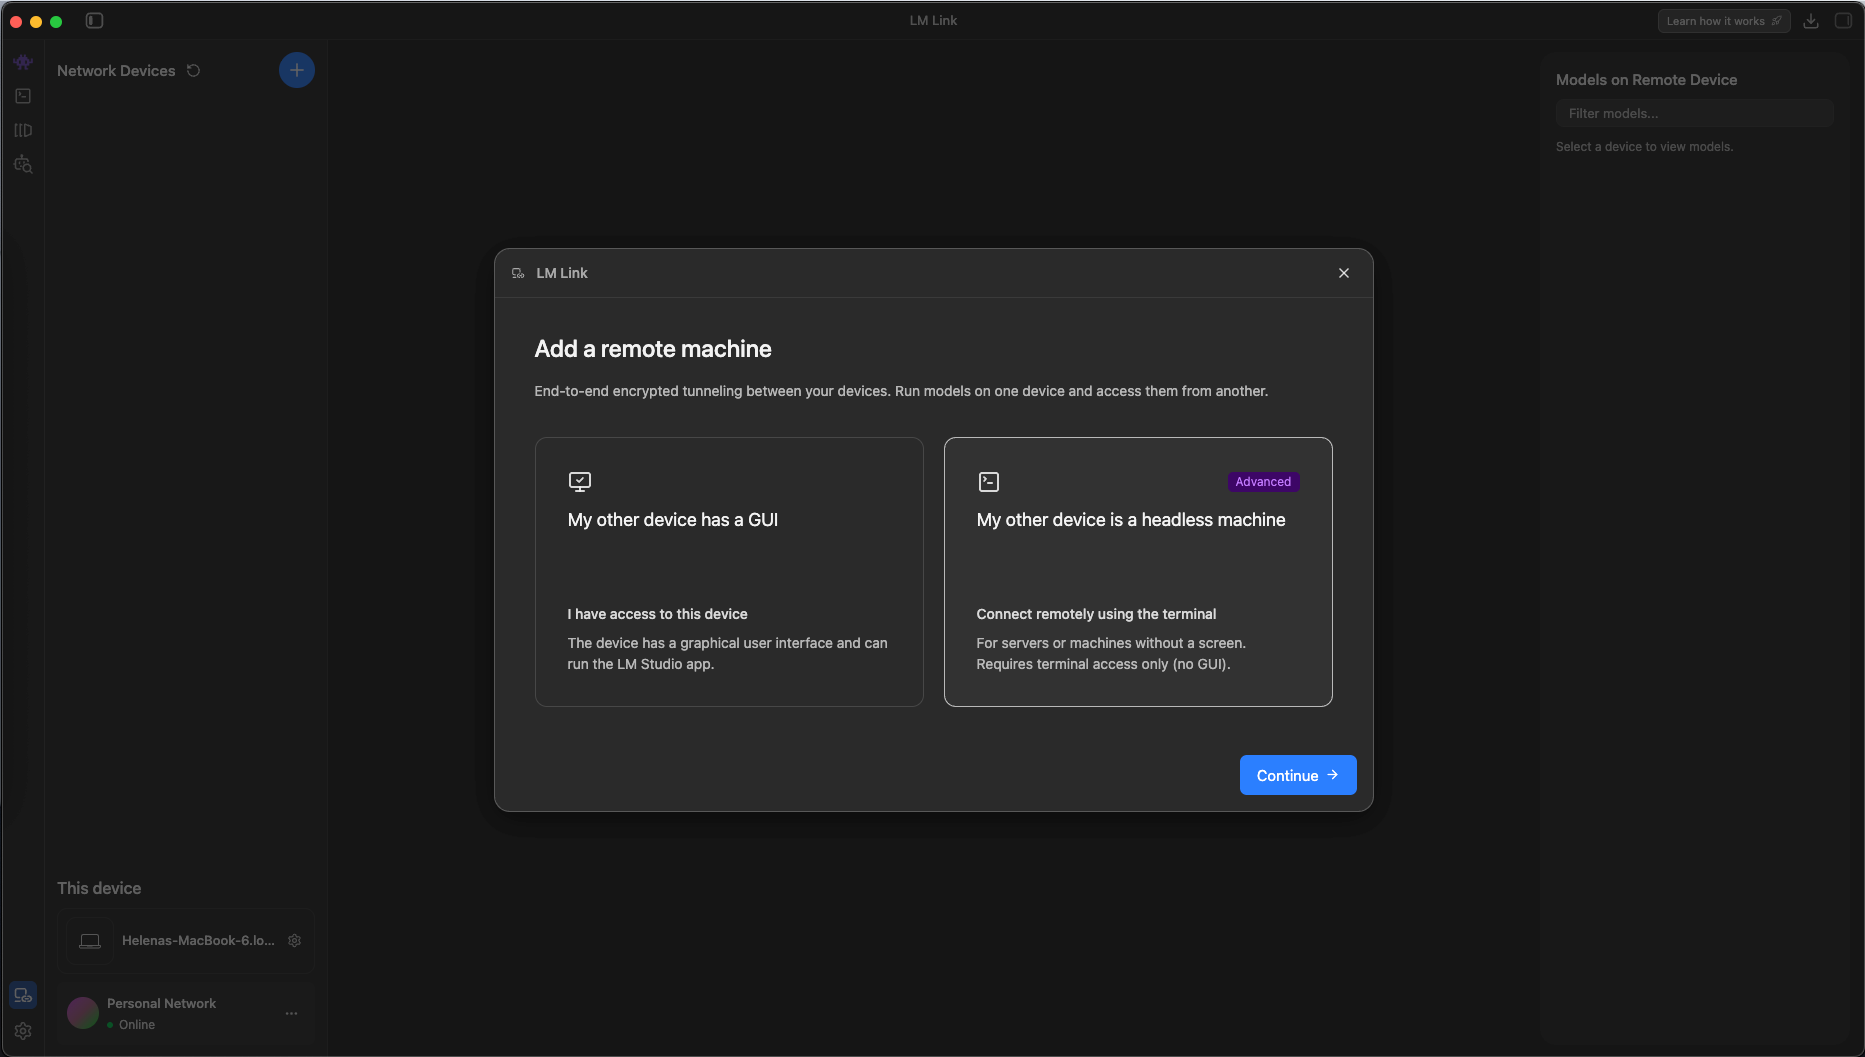Click the blue add device plus button
The height and width of the screenshot is (1057, 1865).
[296, 70]
